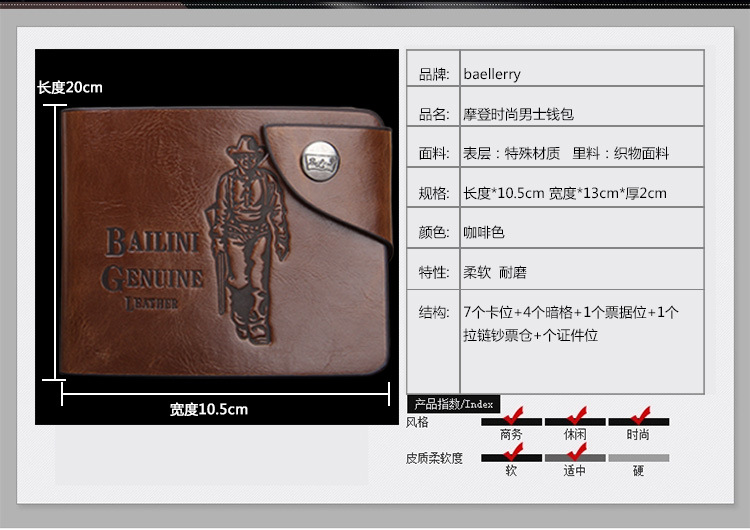Click the size value '长度*10.5cm 宽度*13cm*厚2cm'
750x530 pixels.
564,193
